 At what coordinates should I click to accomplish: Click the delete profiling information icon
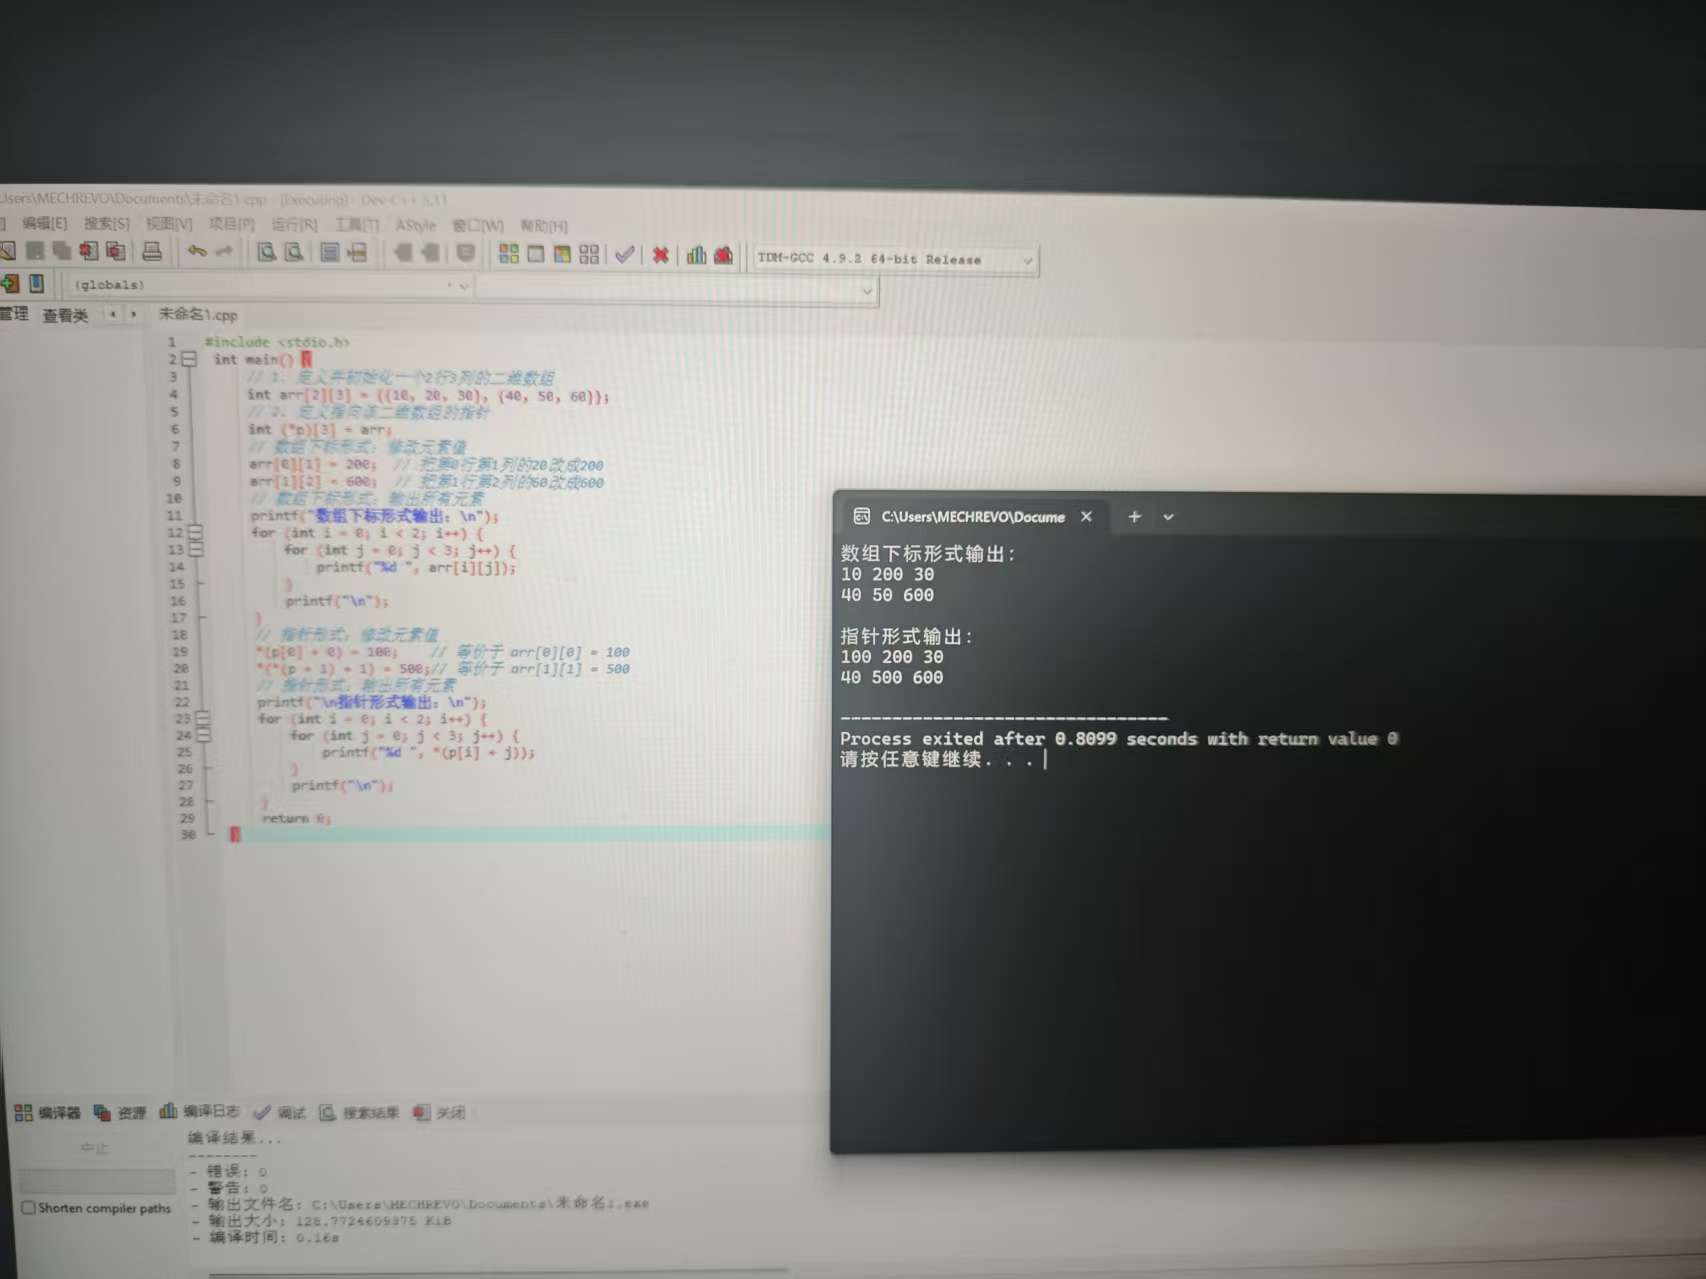coord(723,256)
